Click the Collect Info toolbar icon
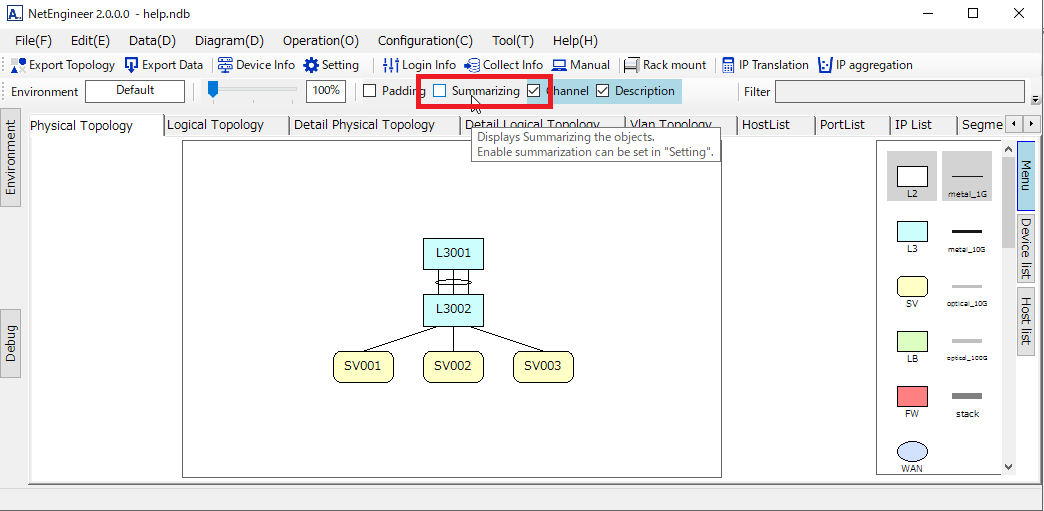Viewport: 1044px width, 511px height. [472, 65]
